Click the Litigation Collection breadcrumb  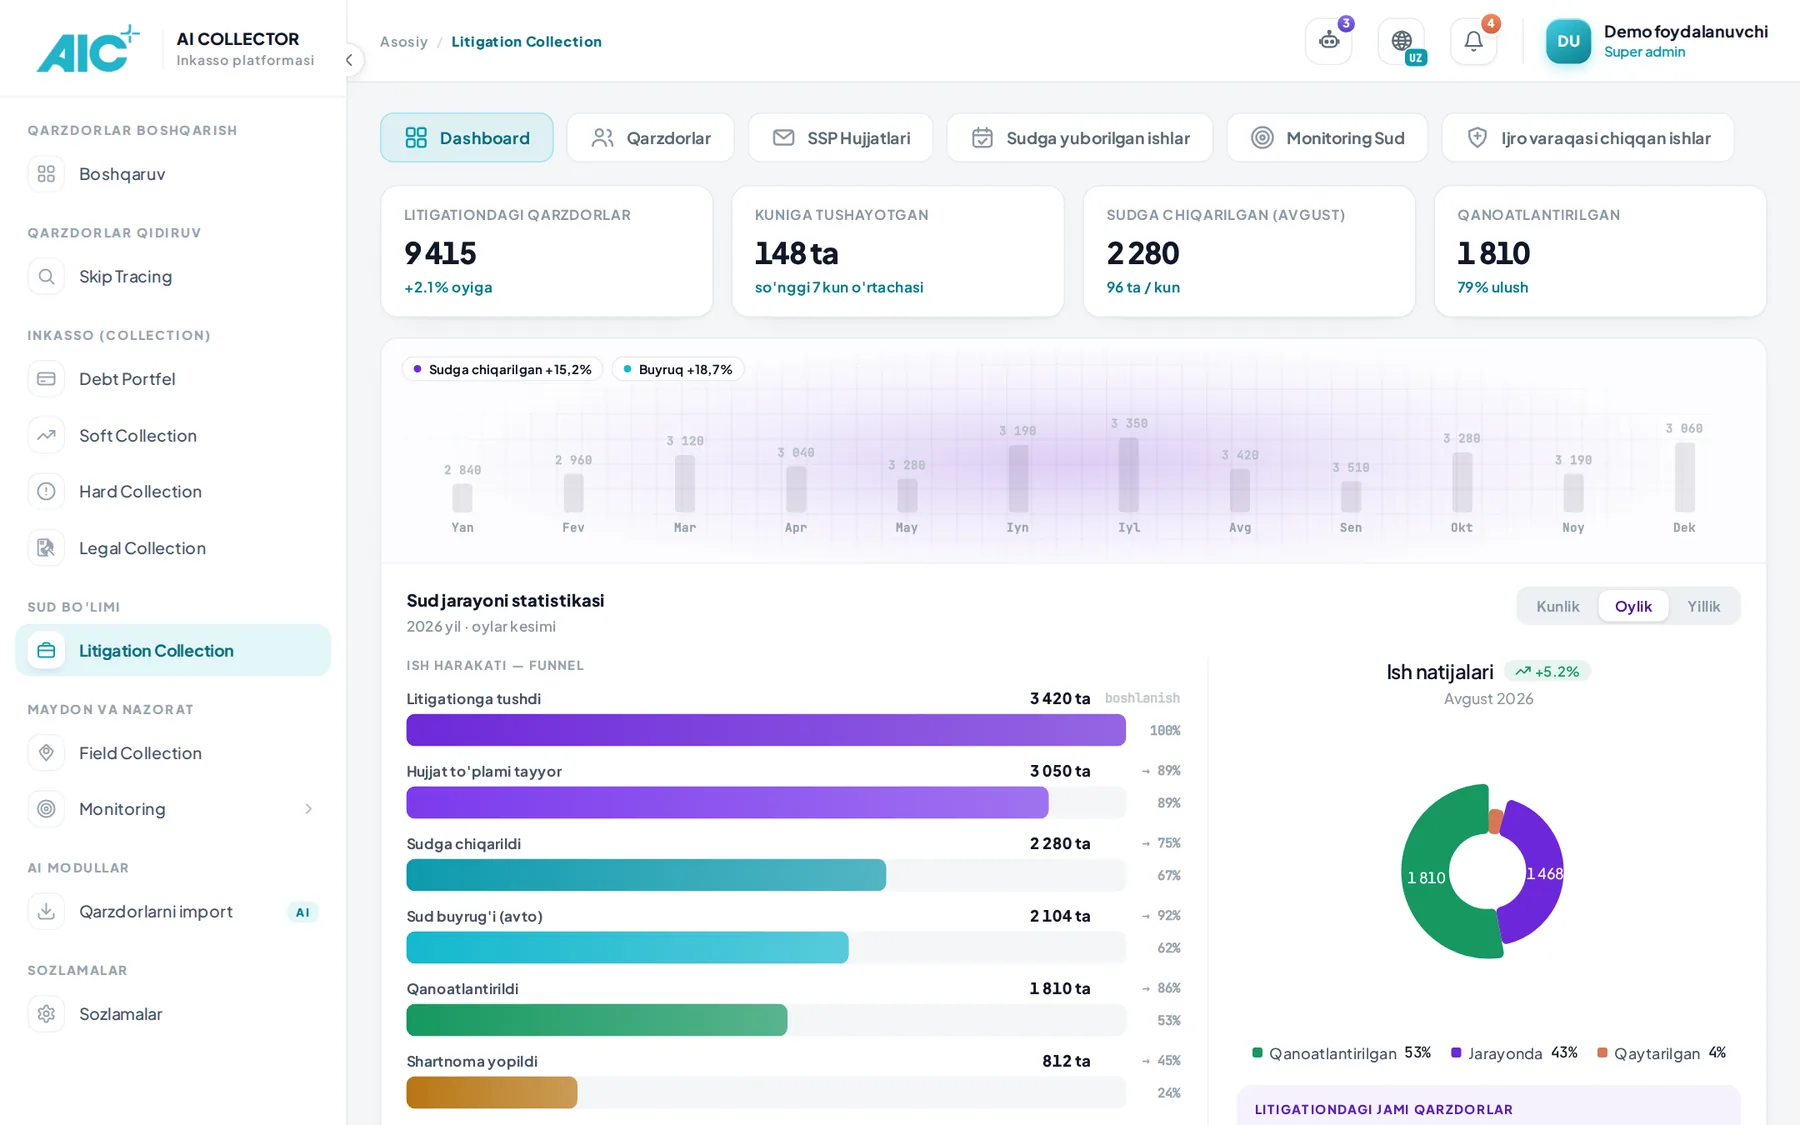coord(526,42)
